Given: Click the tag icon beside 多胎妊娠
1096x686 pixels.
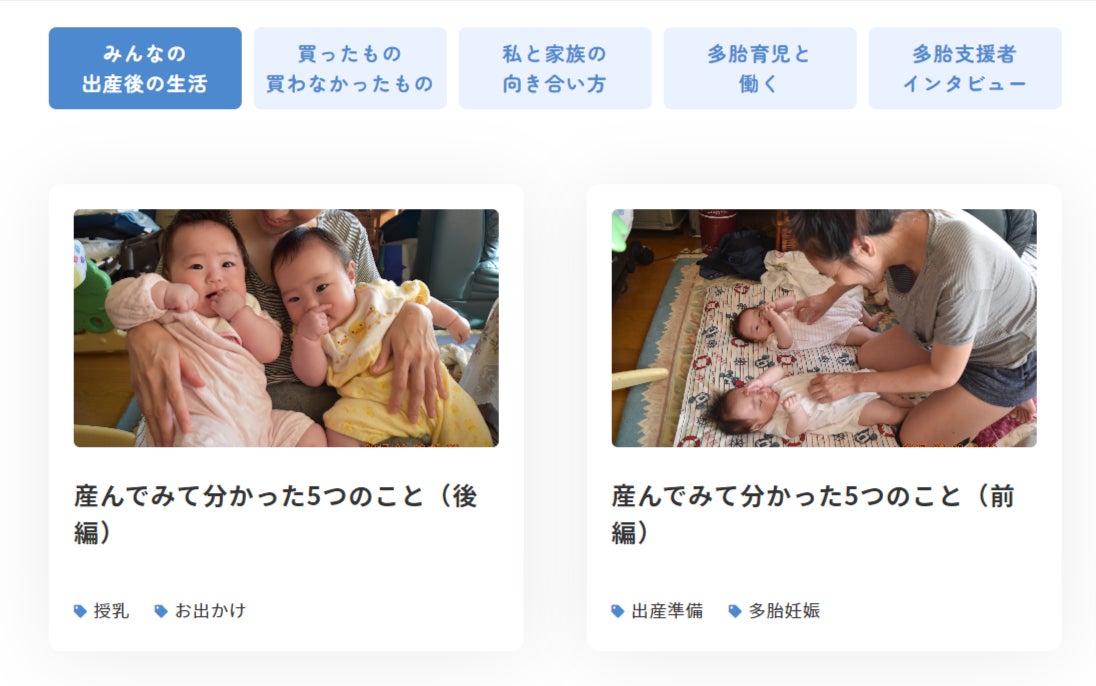Looking at the screenshot, I should 735,611.
